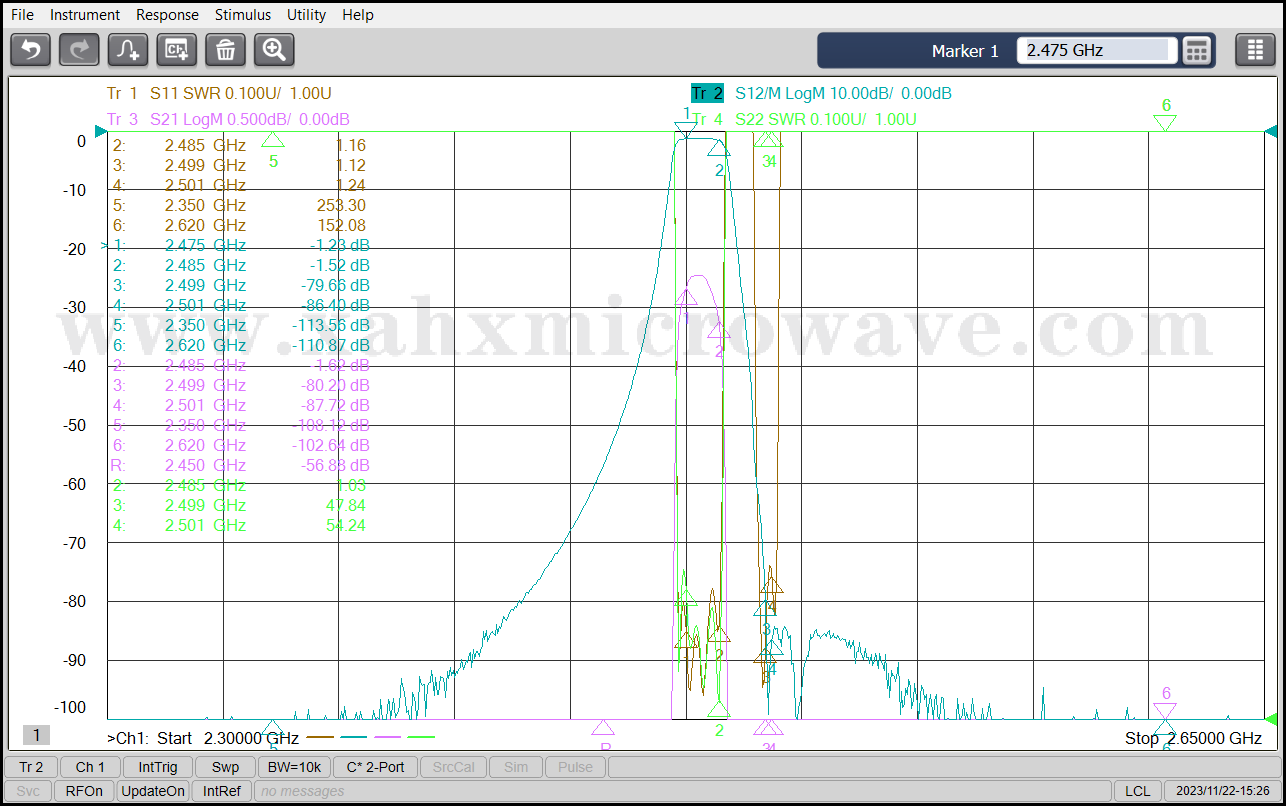Click the greyed SrcCal status button
1286x806 pixels.
[455, 767]
